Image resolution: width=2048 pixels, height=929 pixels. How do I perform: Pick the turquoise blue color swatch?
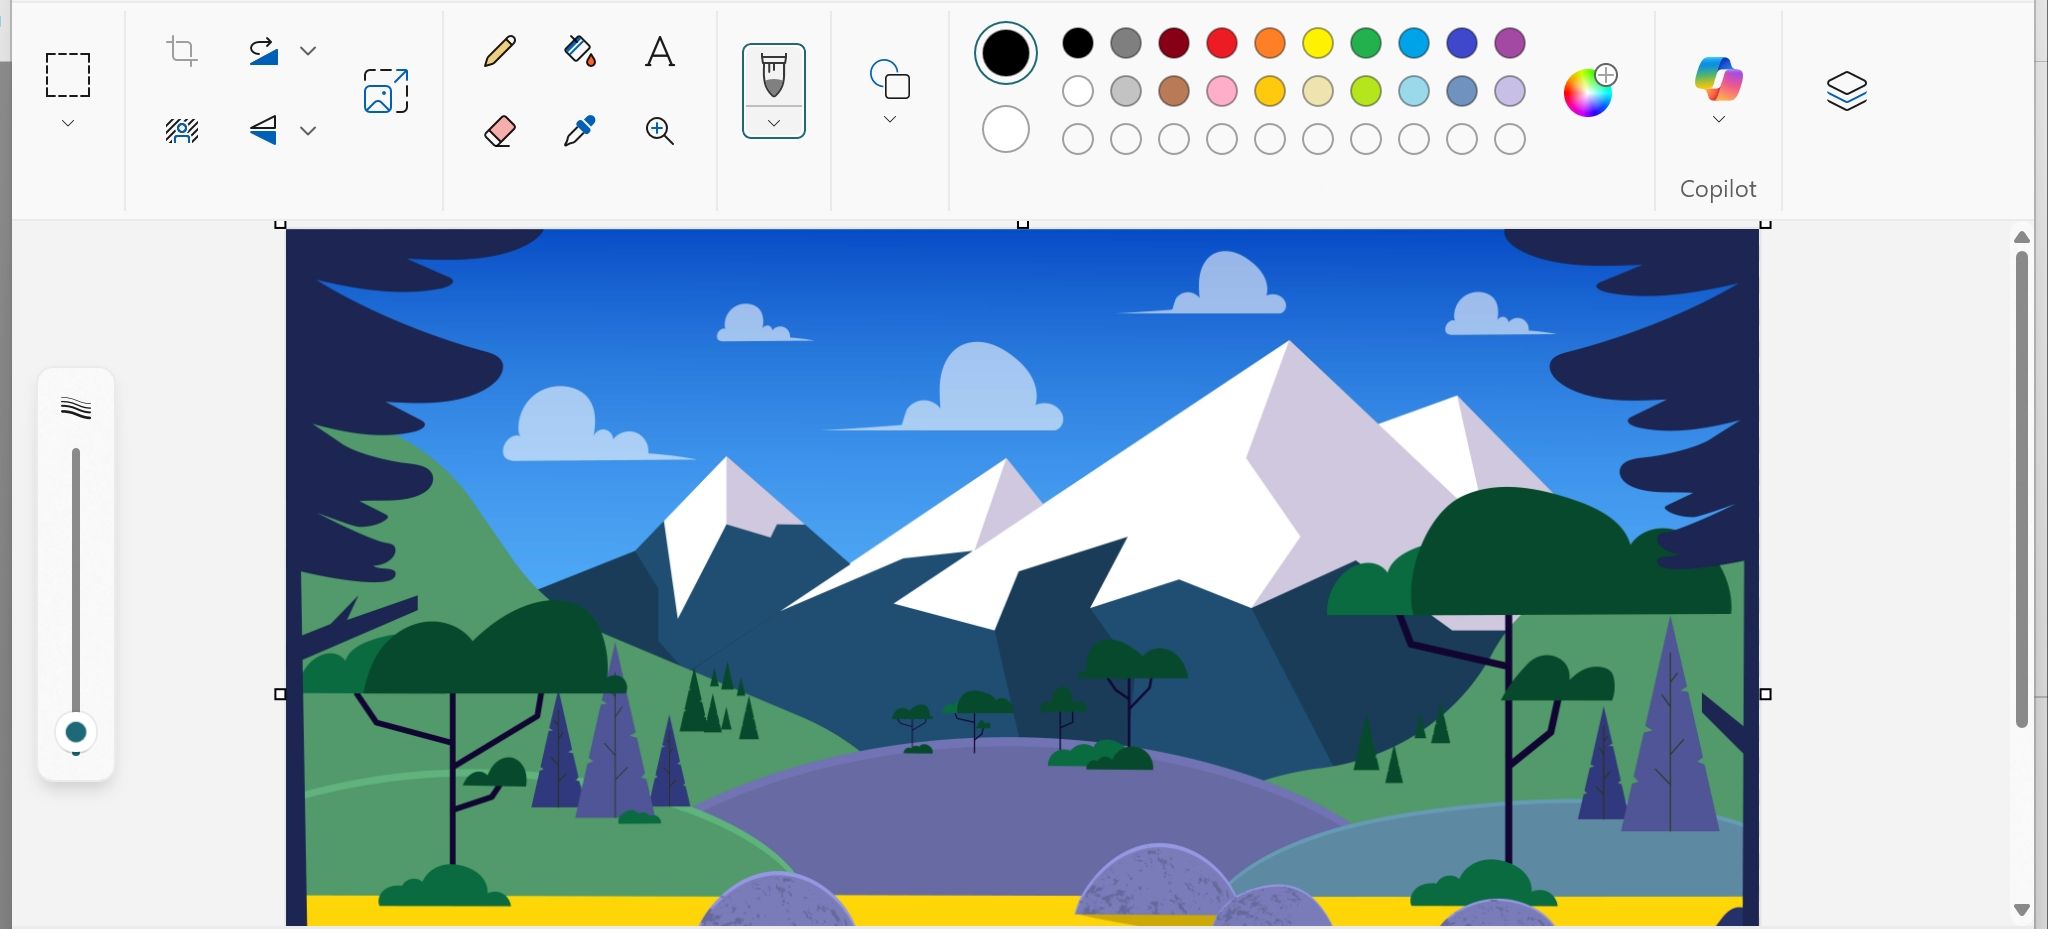click(1414, 43)
